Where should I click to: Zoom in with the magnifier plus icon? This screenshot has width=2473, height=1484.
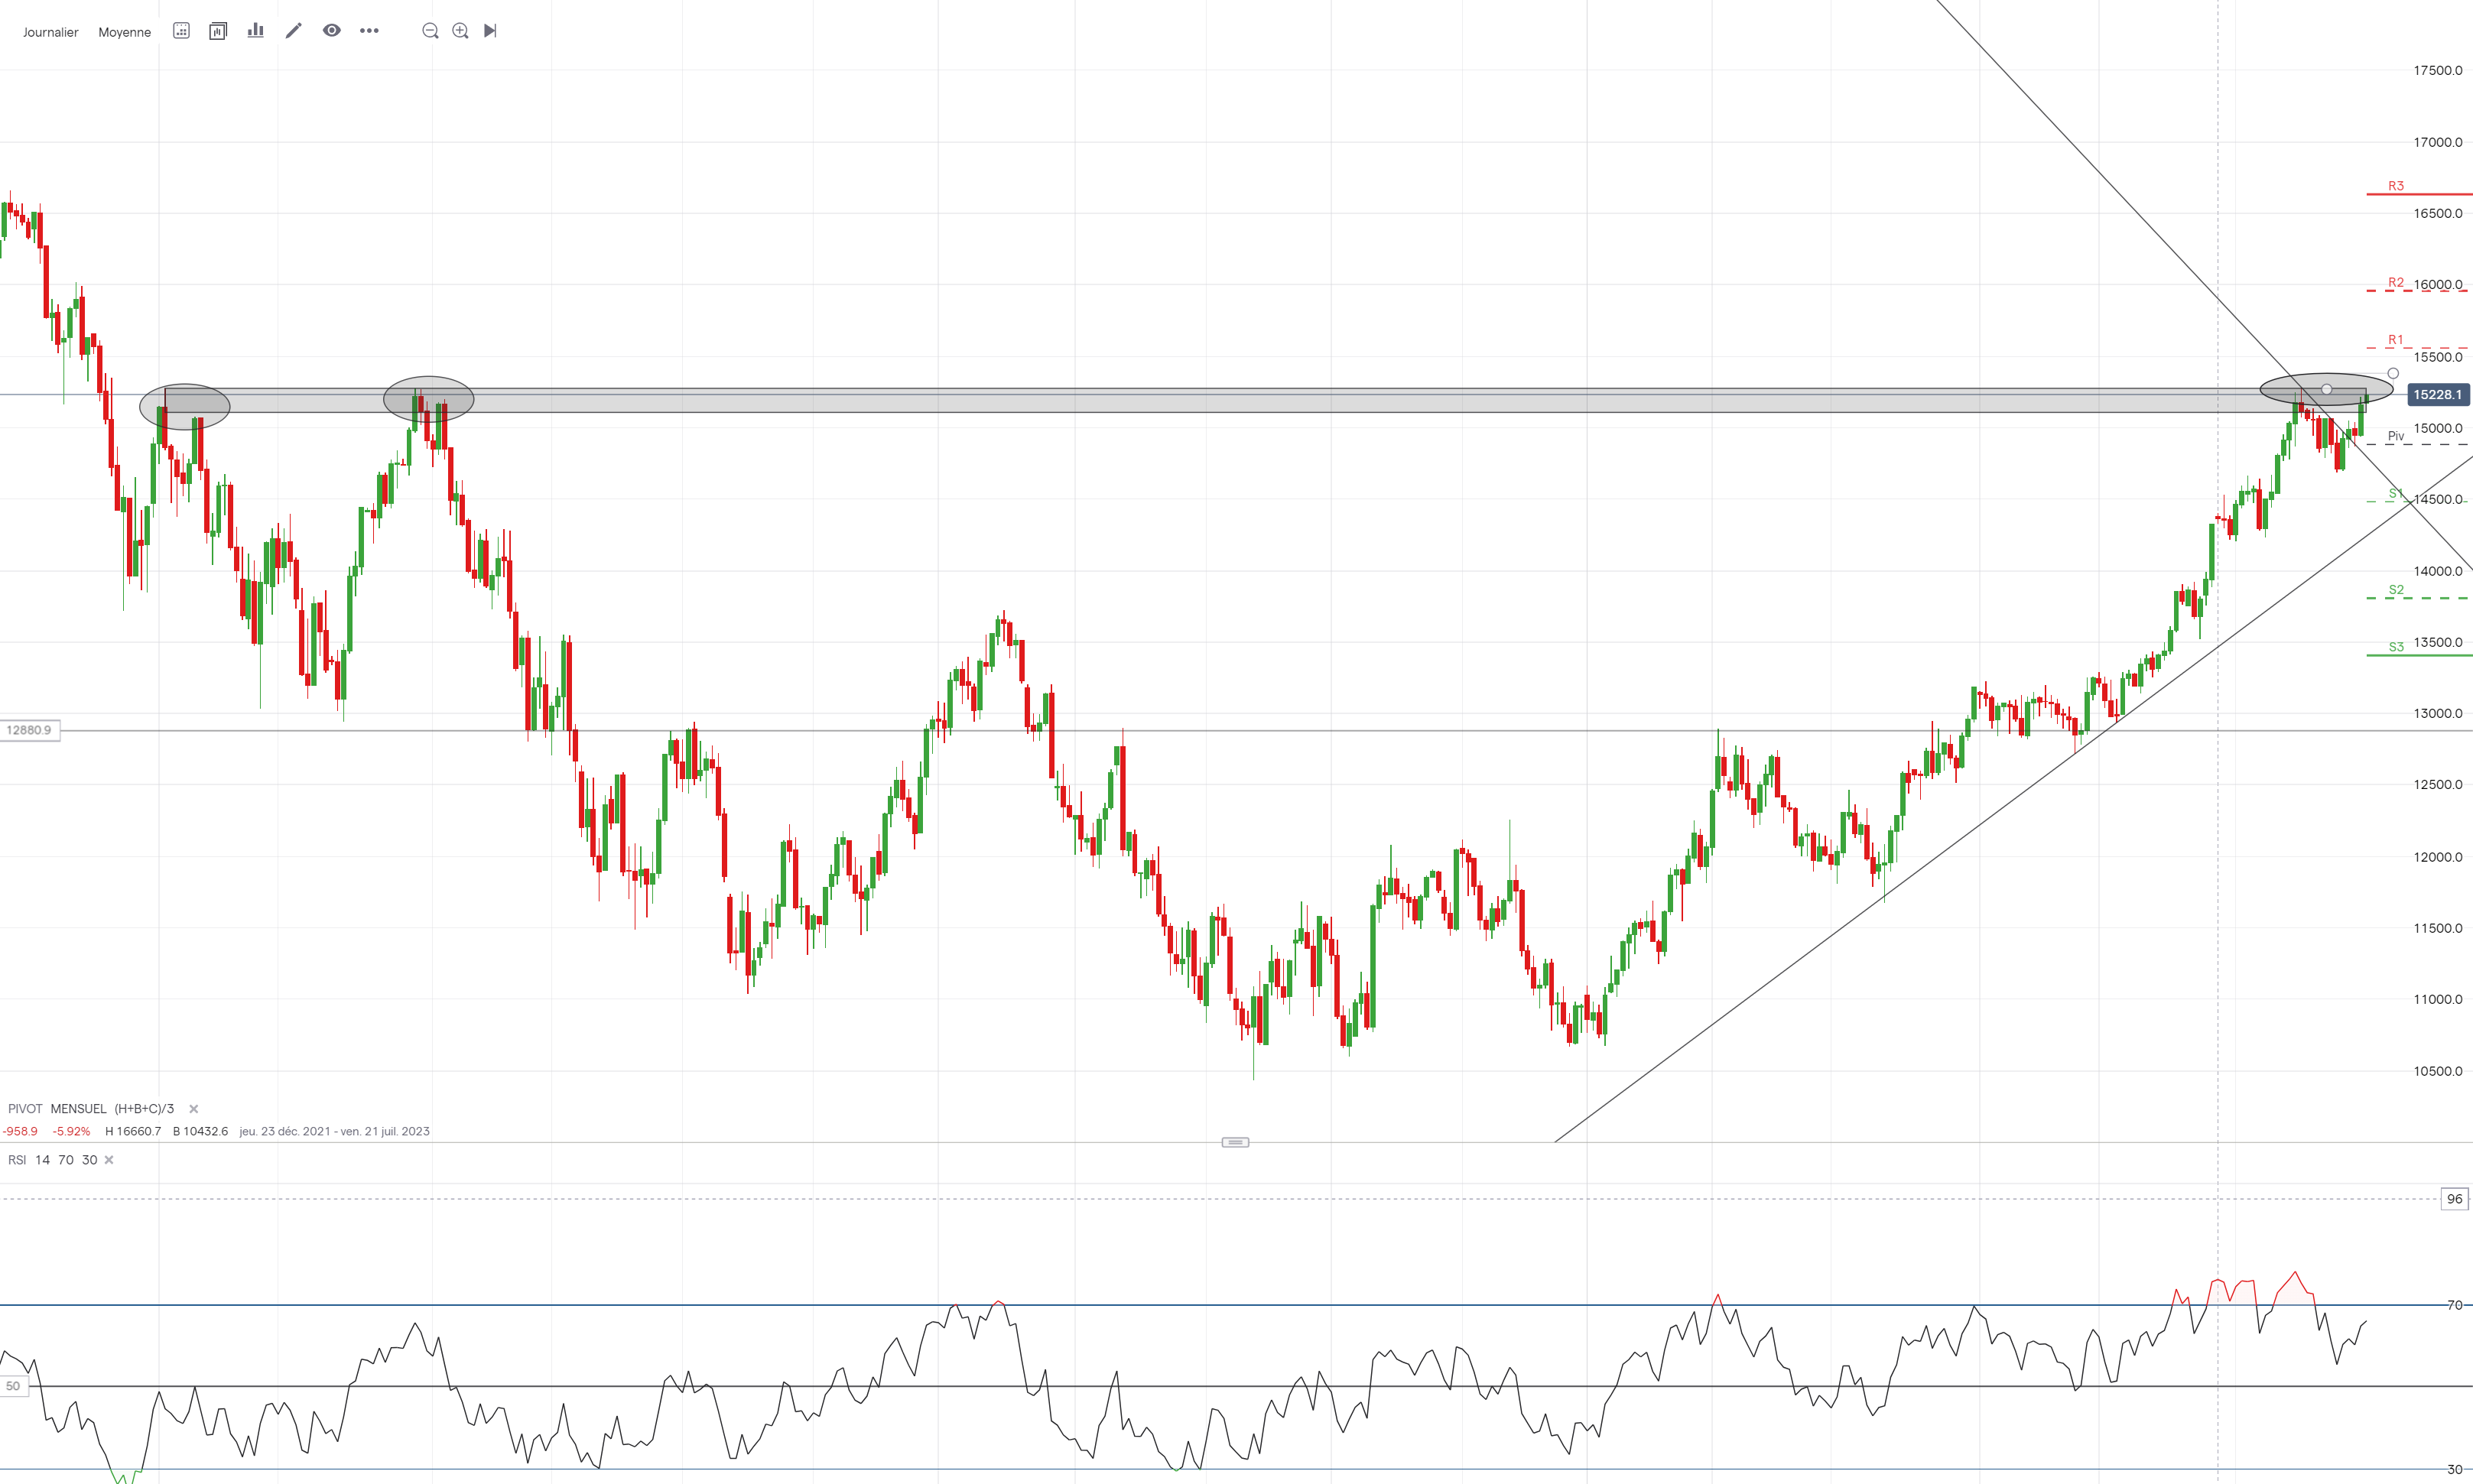pos(460,31)
